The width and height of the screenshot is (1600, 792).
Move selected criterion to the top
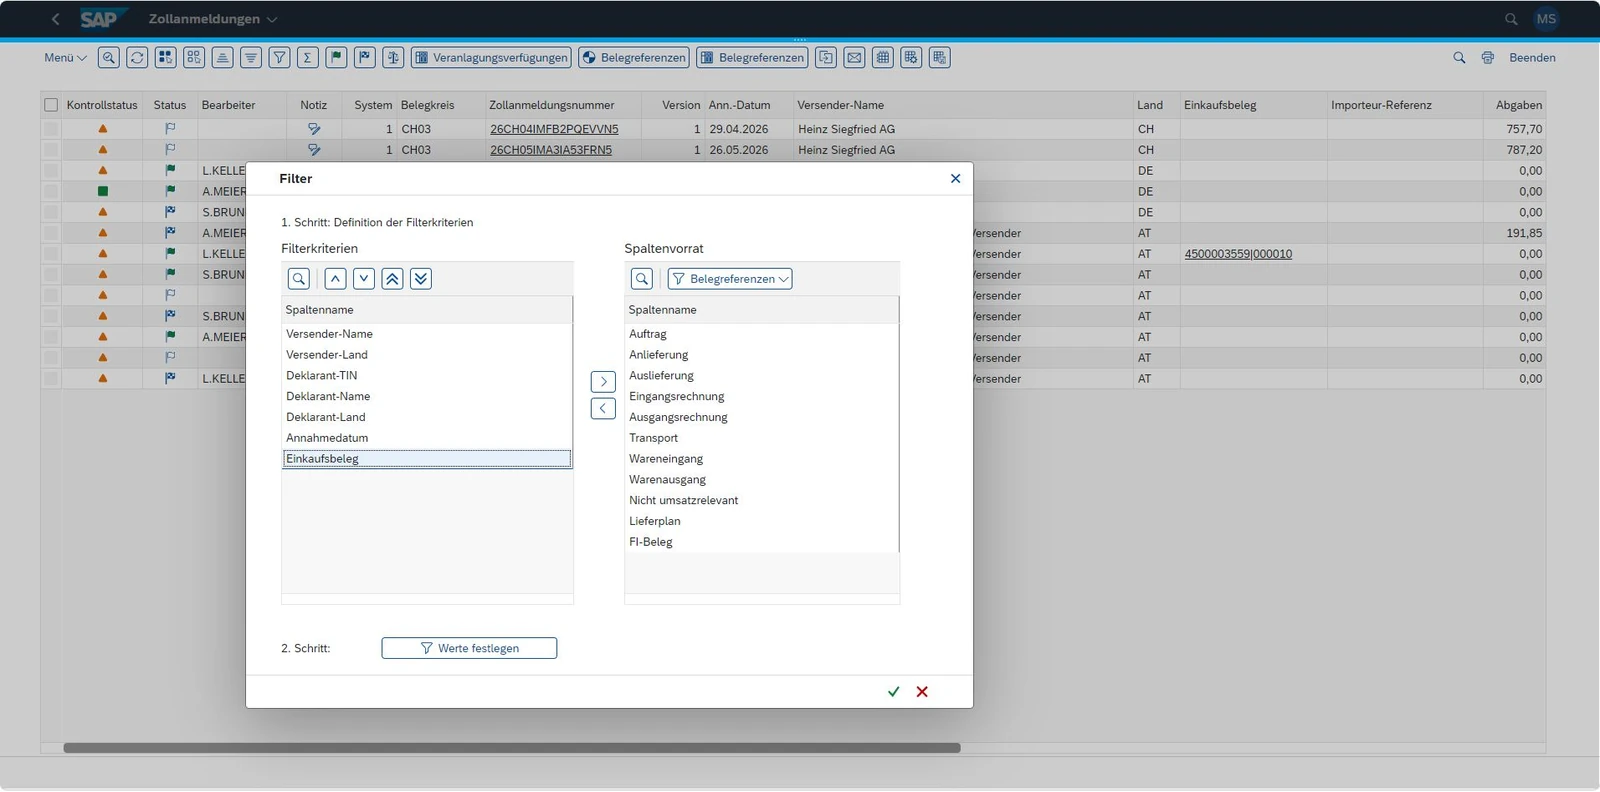click(393, 279)
